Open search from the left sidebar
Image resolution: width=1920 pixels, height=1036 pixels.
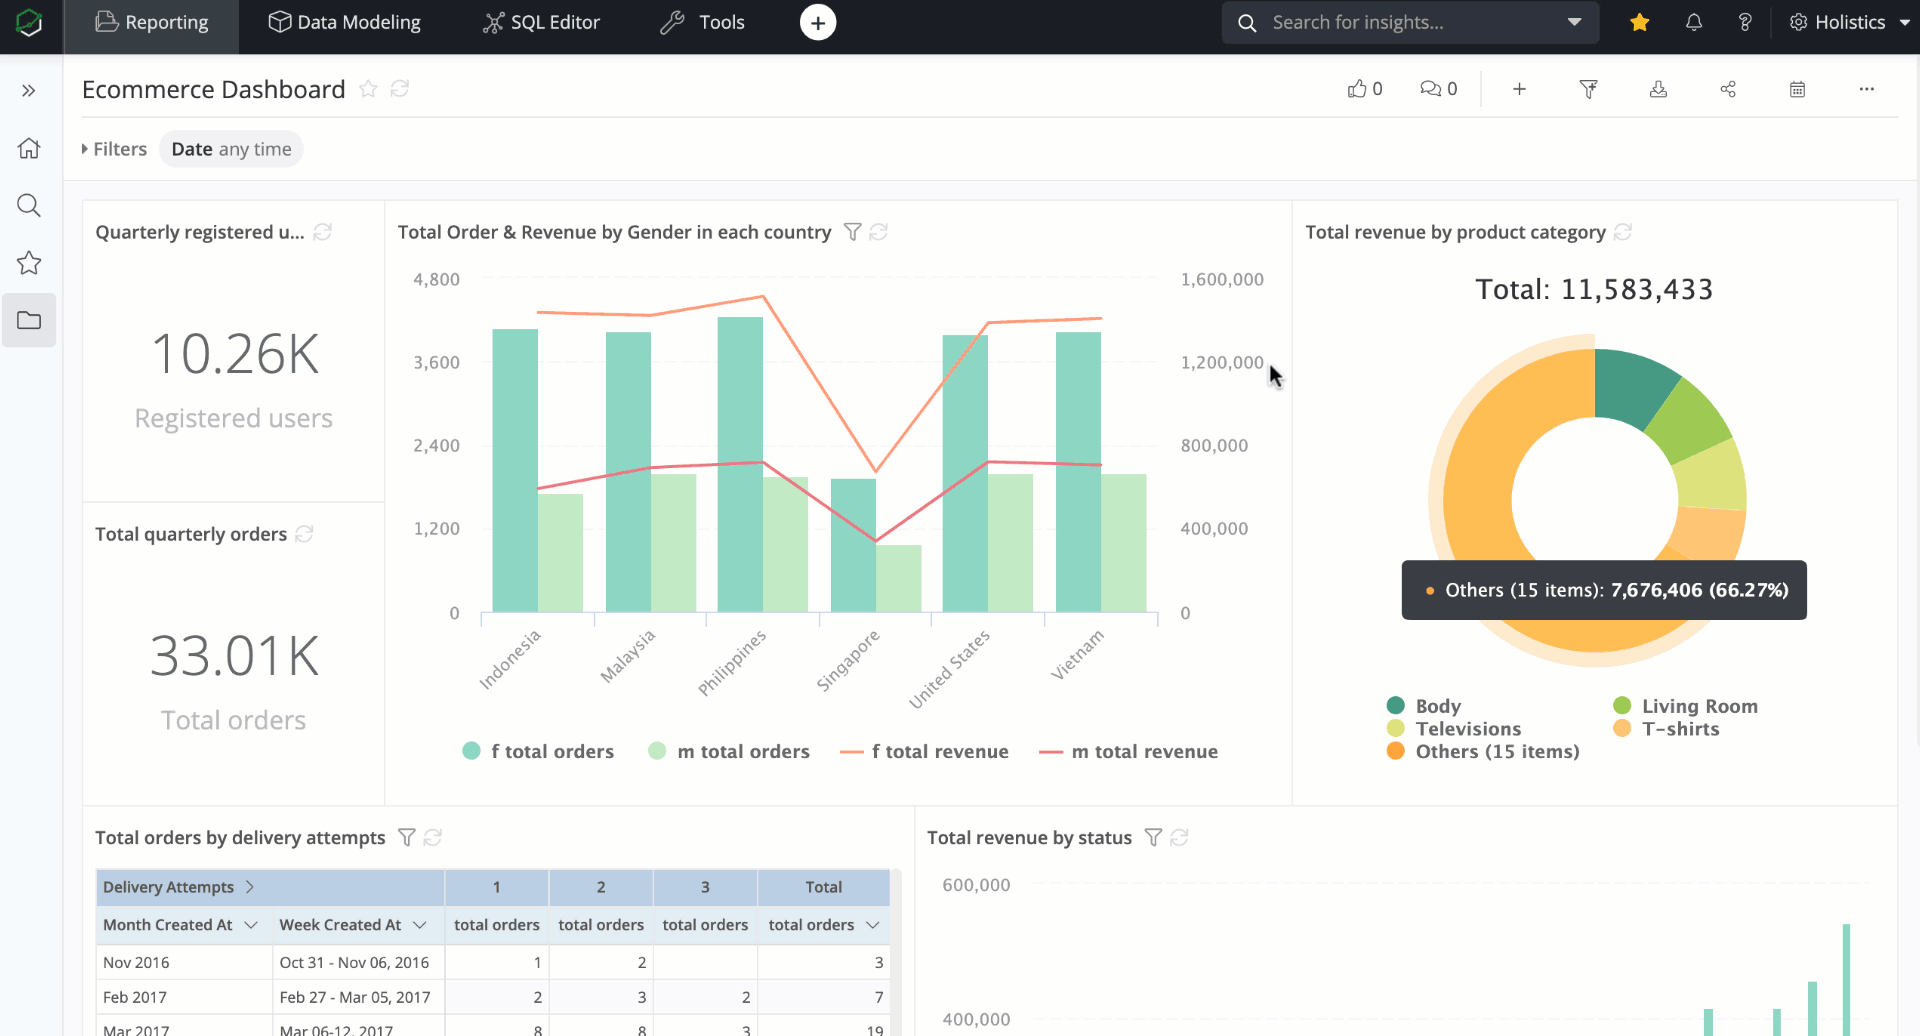point(29,205)
